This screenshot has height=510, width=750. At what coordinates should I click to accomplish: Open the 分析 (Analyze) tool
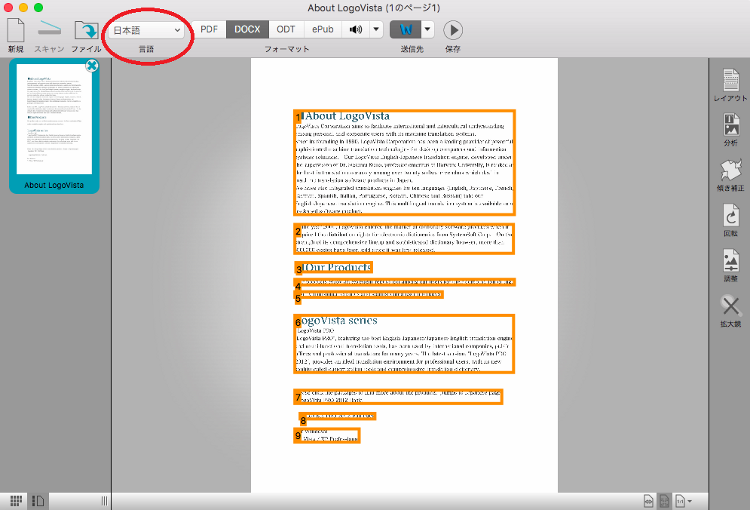coord(730,129)
